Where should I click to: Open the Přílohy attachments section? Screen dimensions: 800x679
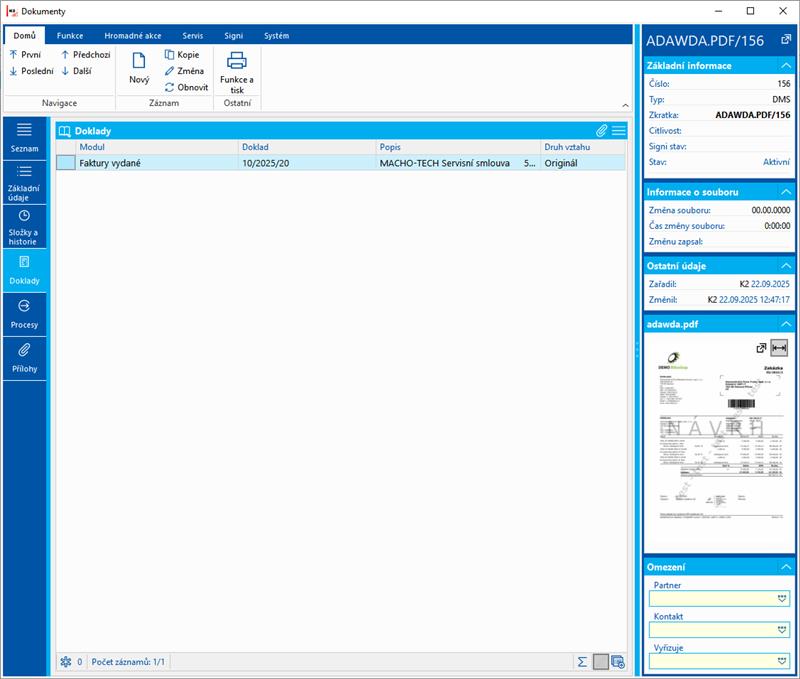pyautogui.click(x=24, y=359)
